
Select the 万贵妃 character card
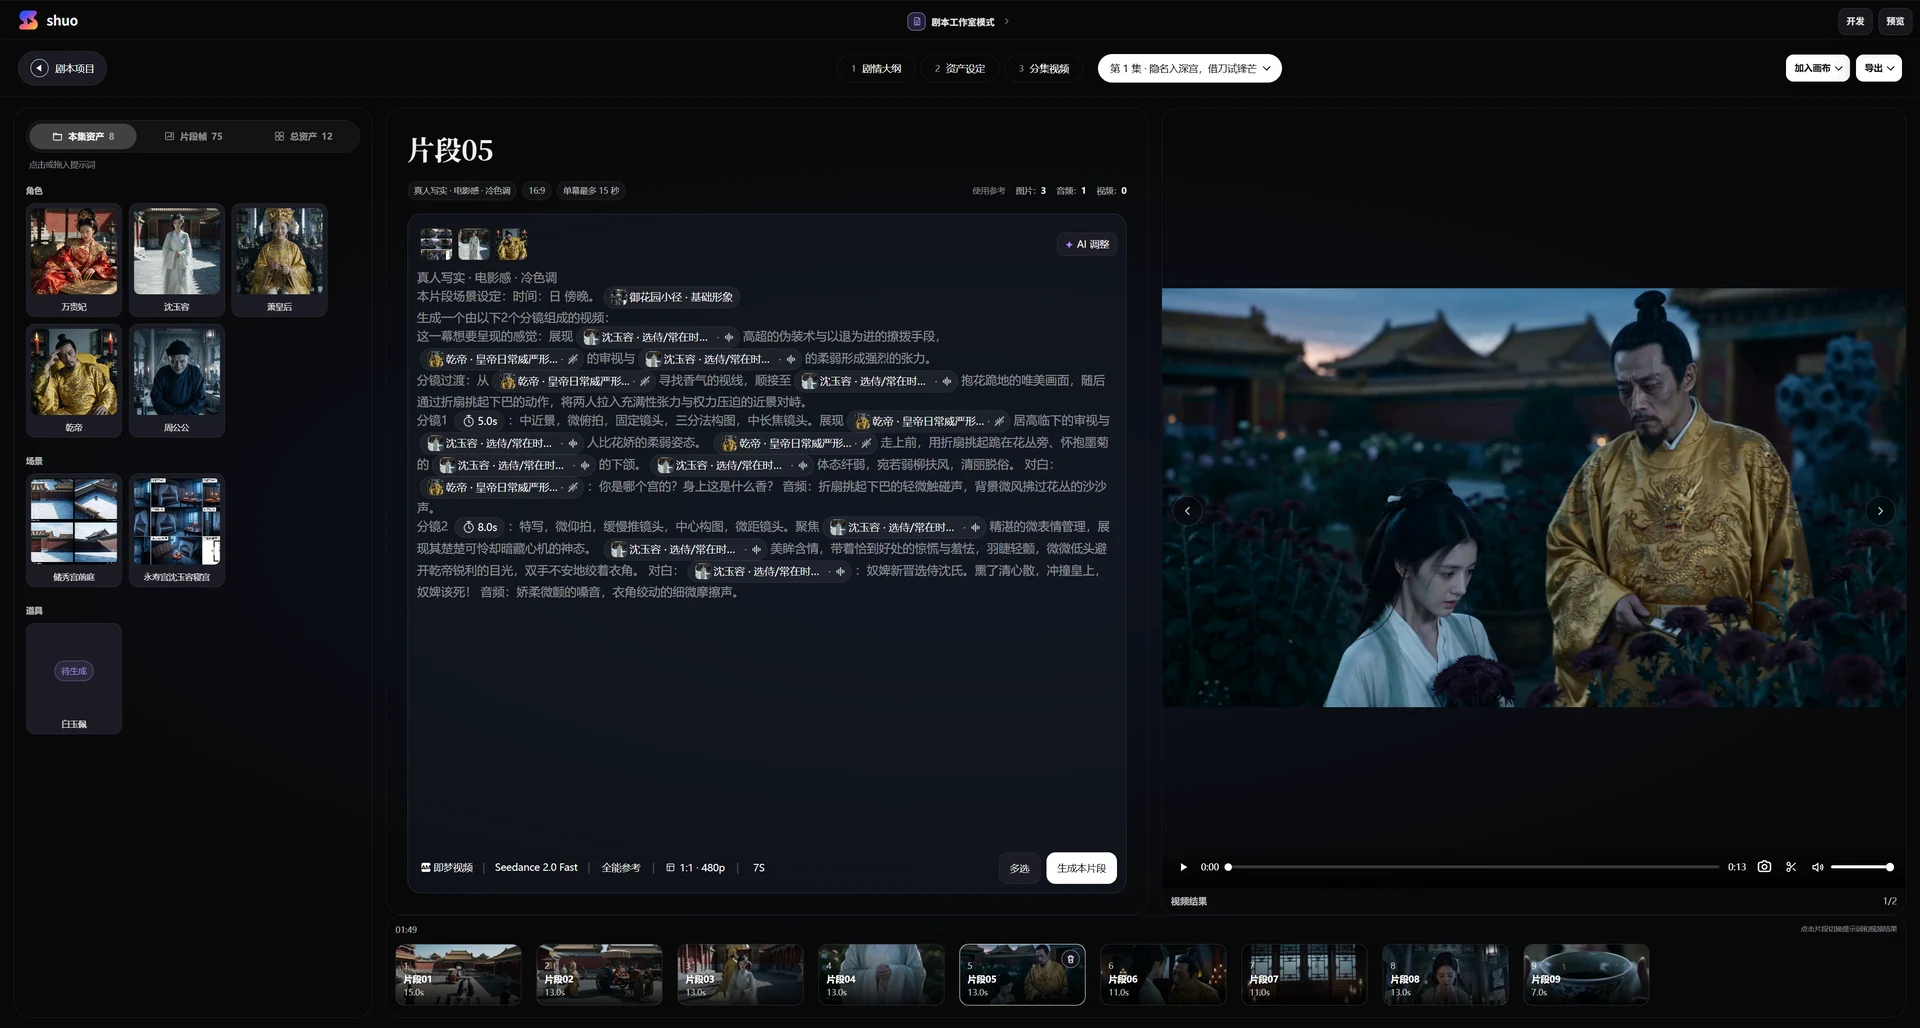click(x=74, y=260)
